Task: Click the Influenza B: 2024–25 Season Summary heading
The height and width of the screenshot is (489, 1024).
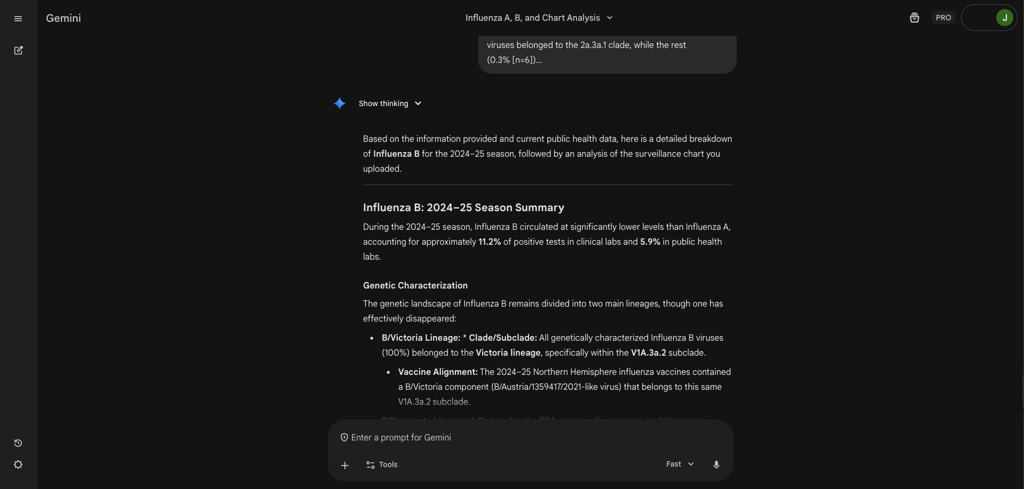Action: 464,208
